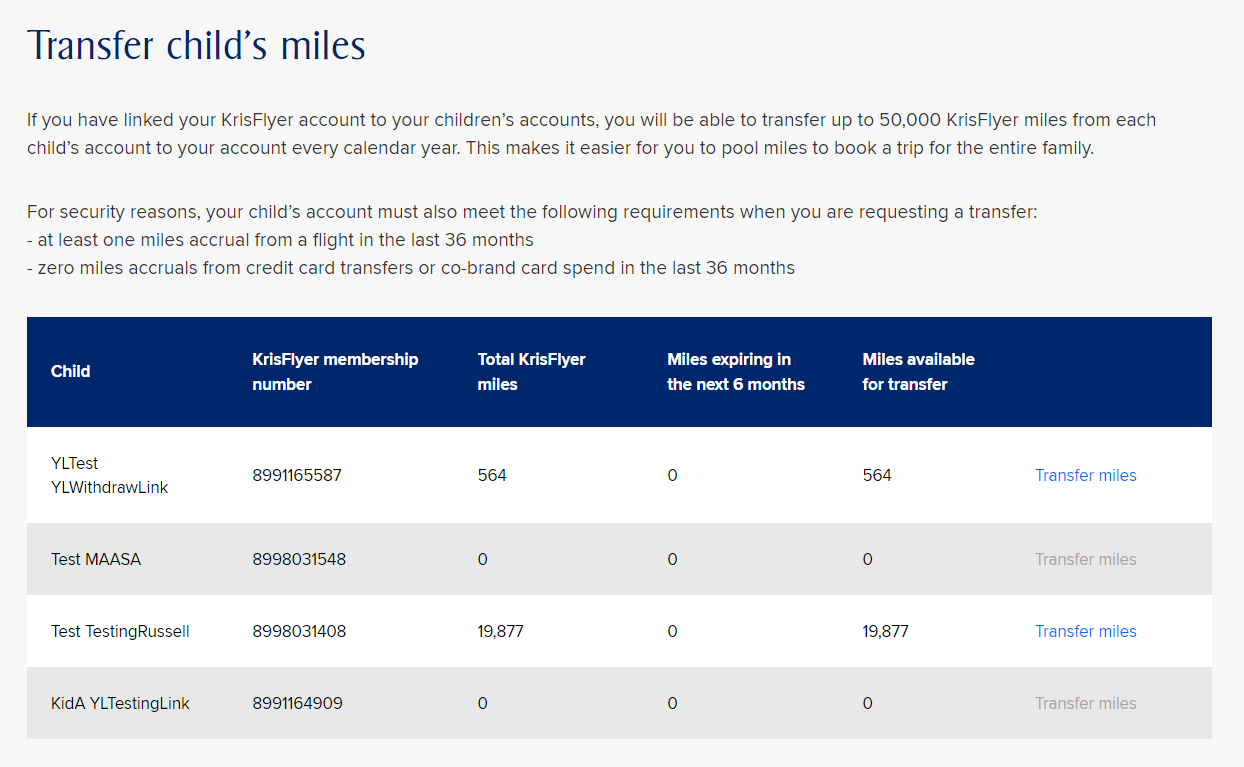
Task: Click Transfer miles for Test TestingRussell
Action: (1085, 631)
